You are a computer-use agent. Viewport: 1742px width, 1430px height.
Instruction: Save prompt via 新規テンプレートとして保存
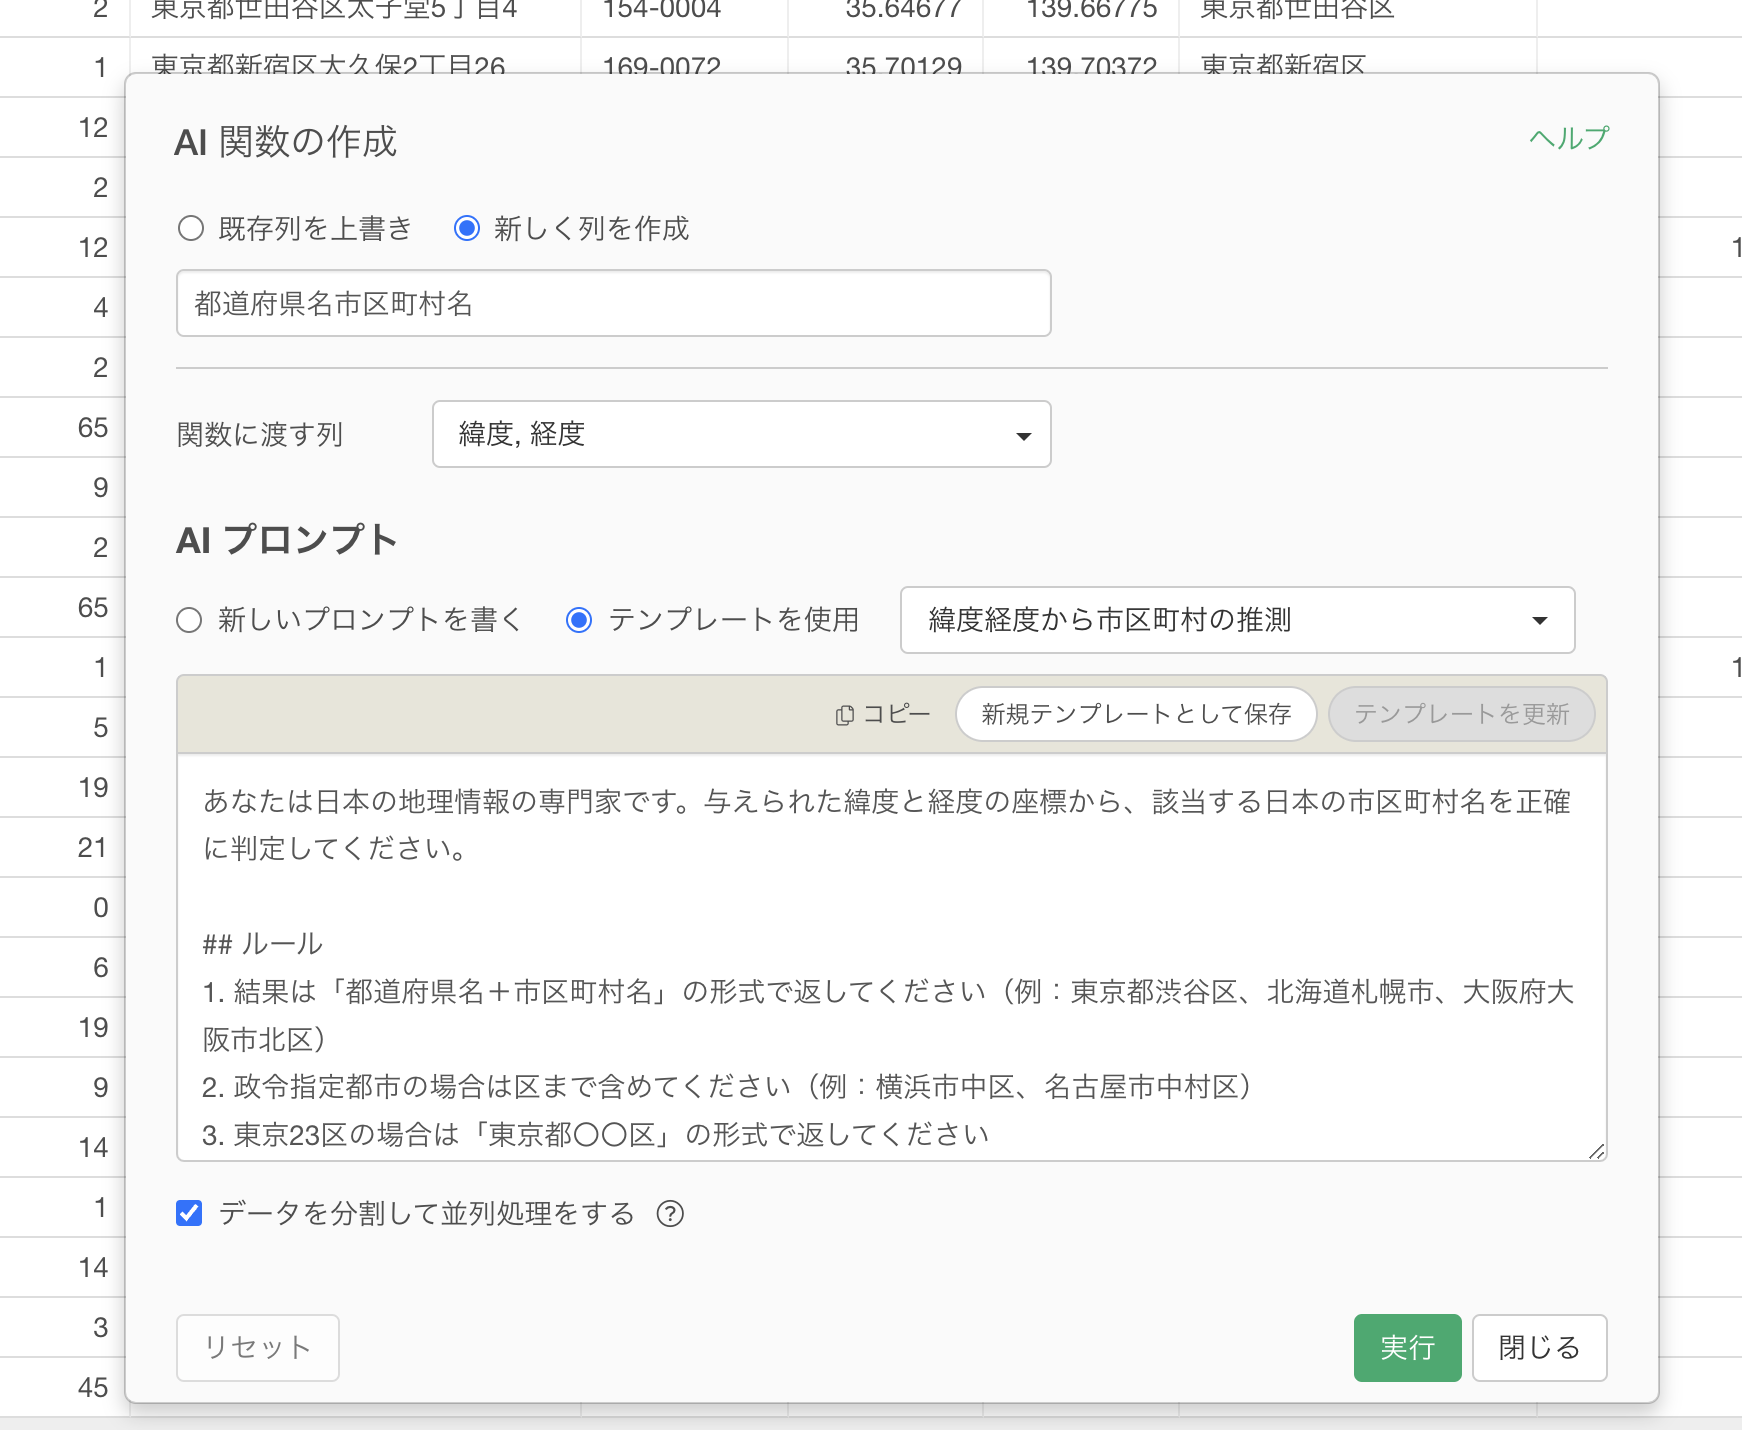click(x=1135, y=714)
